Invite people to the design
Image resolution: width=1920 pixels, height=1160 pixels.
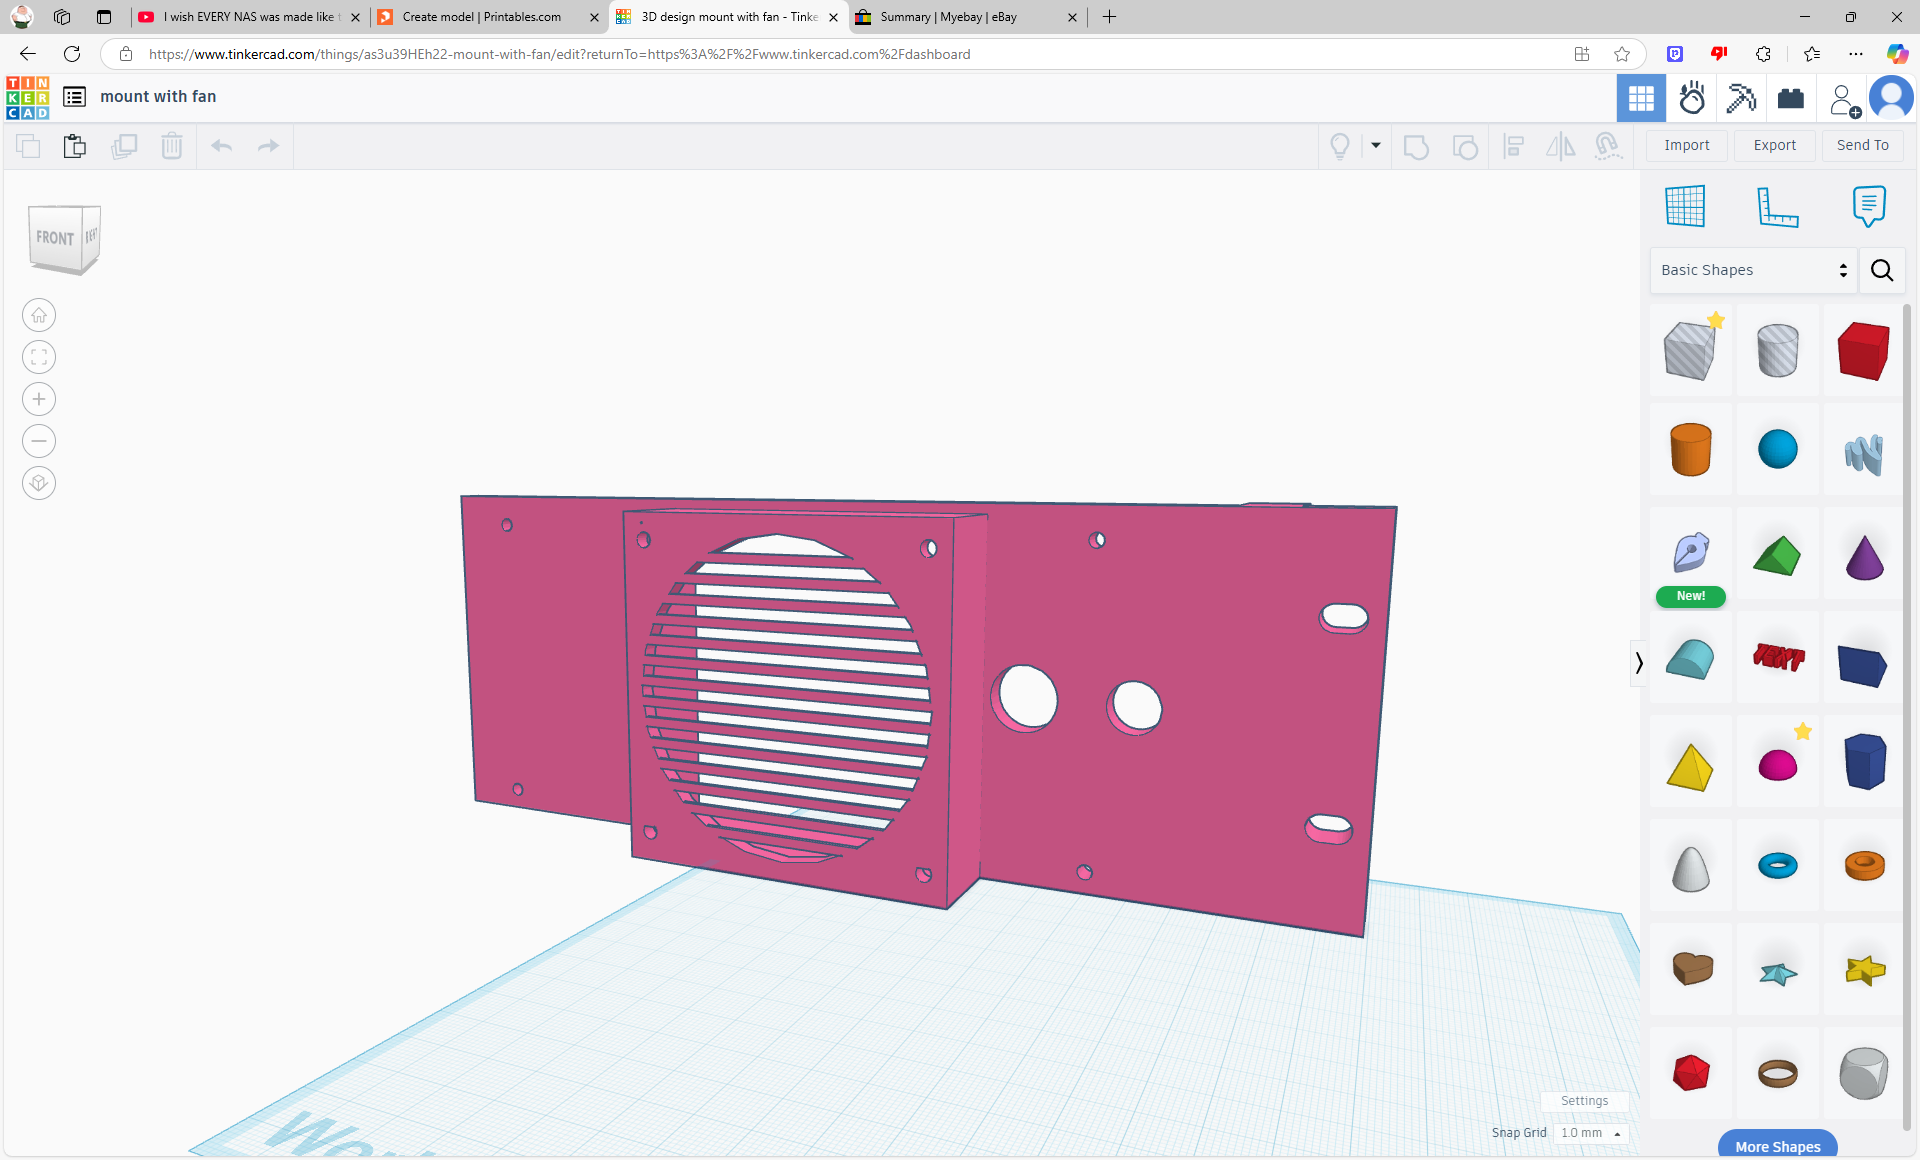click(x=1843, y=99)
